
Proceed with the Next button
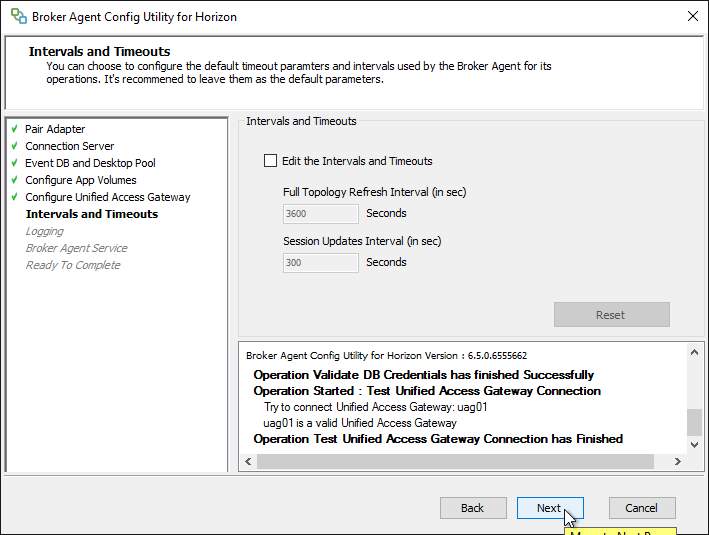click(x=550, y=508)
